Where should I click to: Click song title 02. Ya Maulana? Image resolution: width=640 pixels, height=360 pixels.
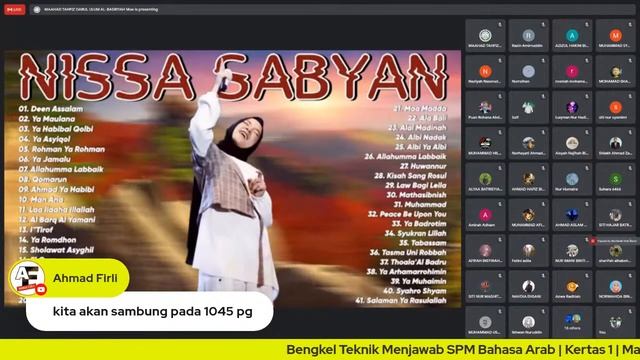click(47, 119)
